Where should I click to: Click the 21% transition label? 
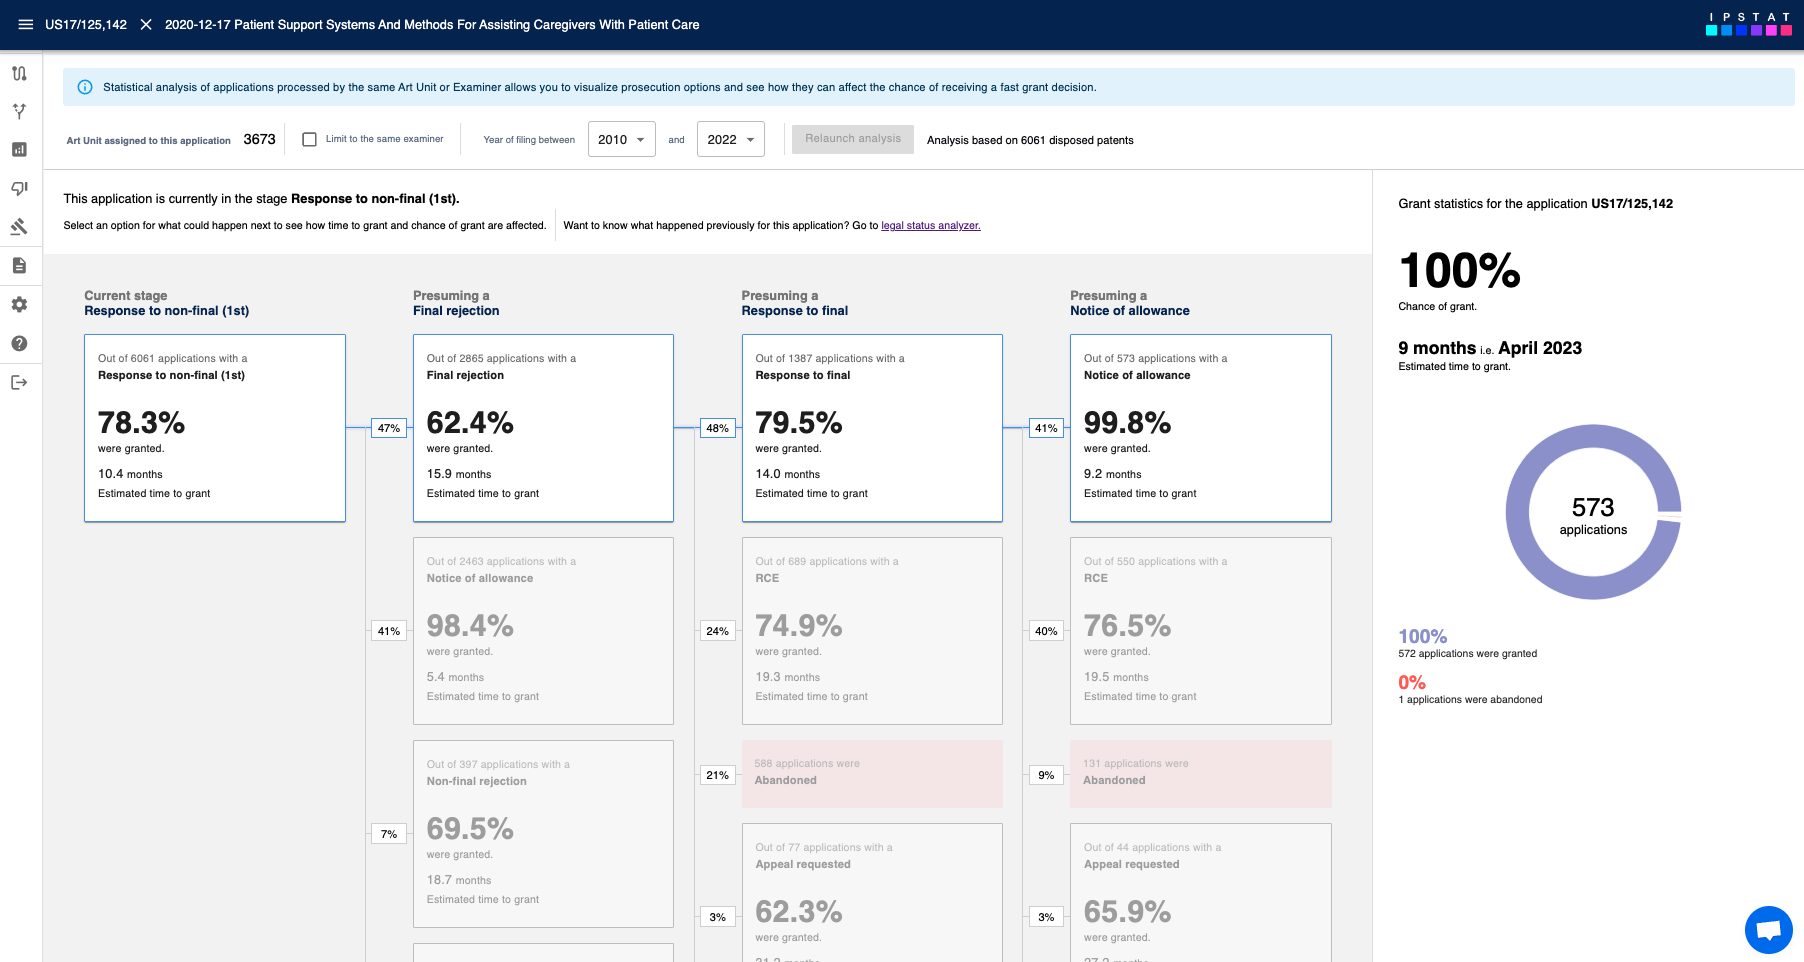click(718, 775)
